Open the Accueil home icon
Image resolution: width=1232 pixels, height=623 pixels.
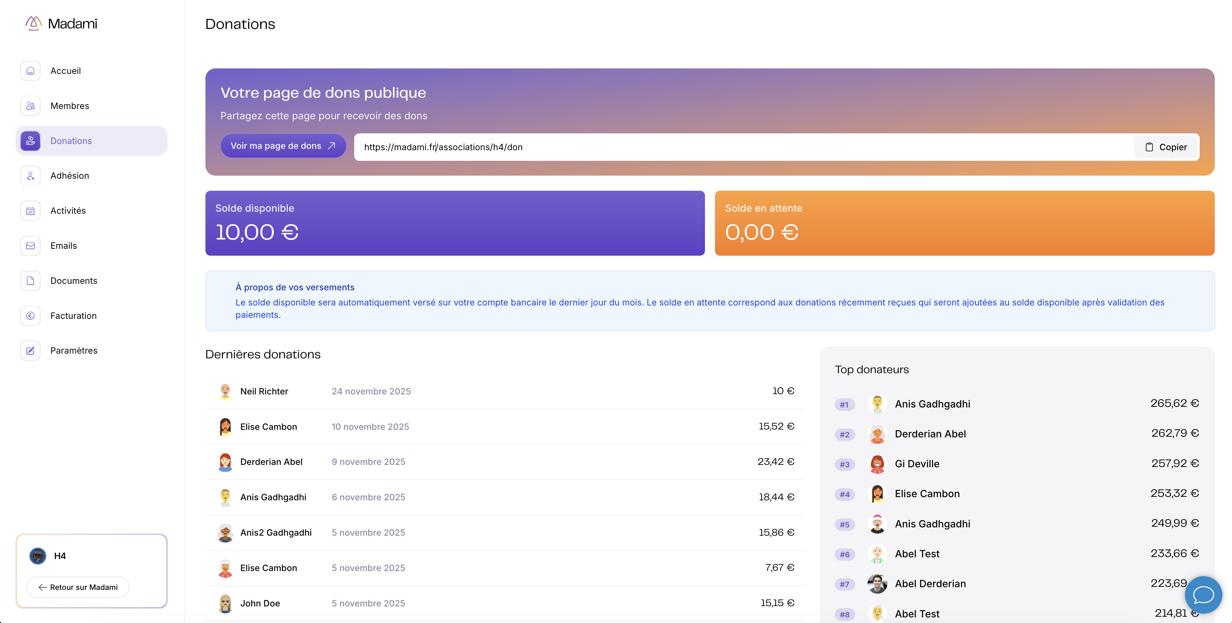point(30,71)
